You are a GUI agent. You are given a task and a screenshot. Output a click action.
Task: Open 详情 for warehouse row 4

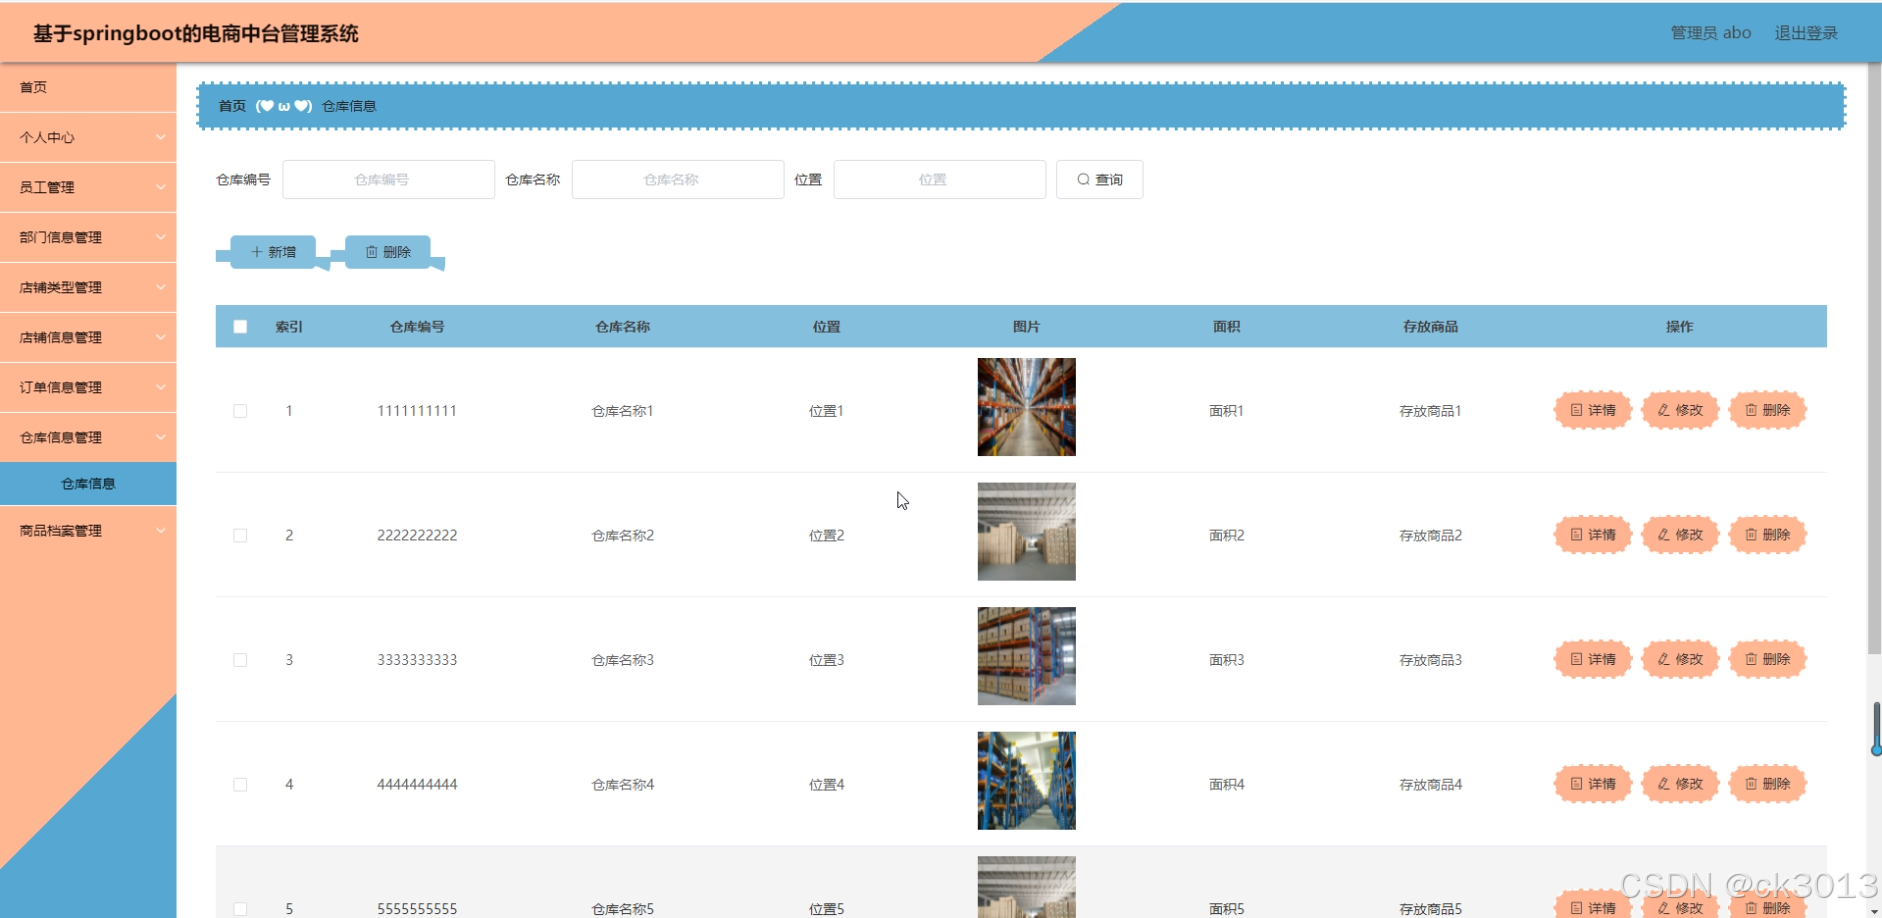coord(1593,784)
